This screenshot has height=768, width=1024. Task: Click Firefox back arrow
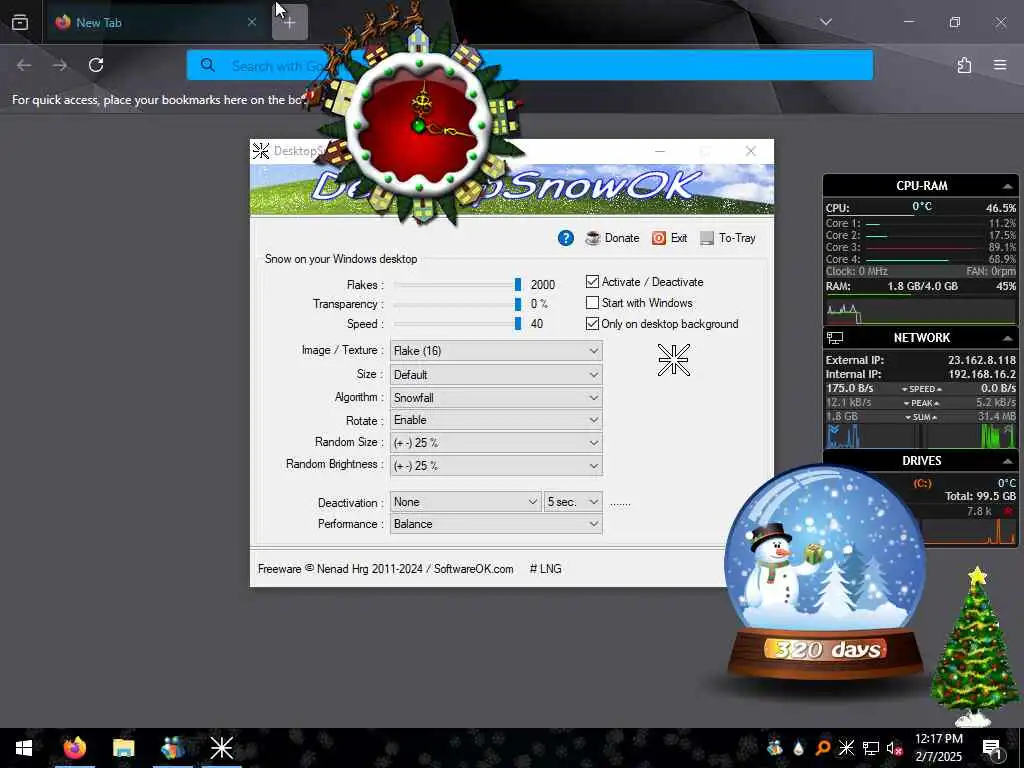(24, 65)
